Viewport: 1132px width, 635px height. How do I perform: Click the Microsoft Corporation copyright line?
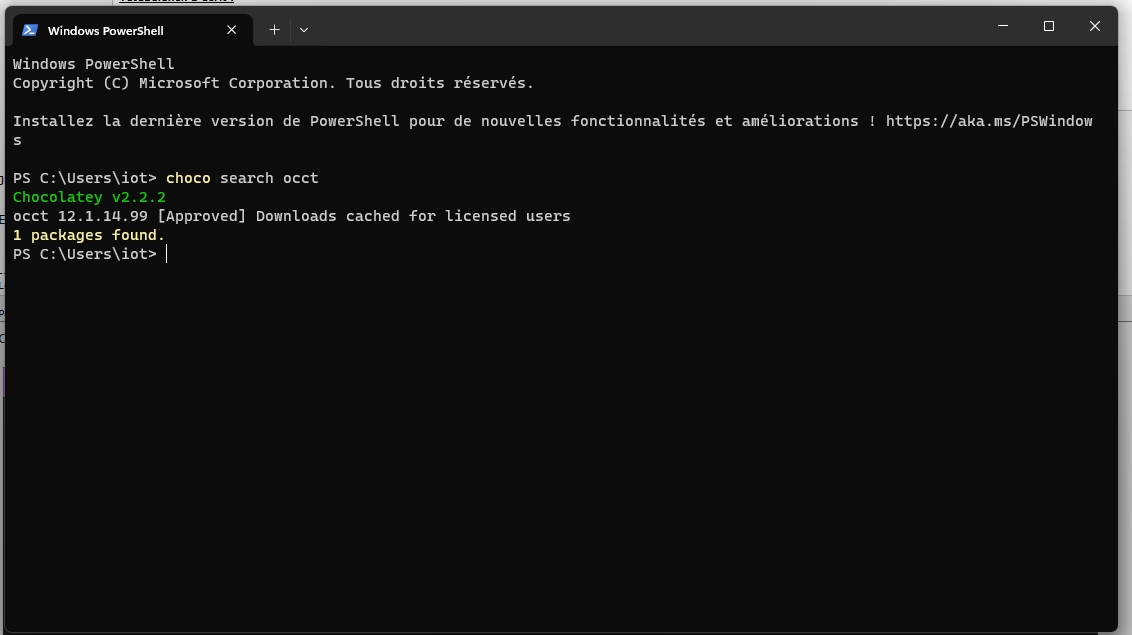(x=273, y=83)
